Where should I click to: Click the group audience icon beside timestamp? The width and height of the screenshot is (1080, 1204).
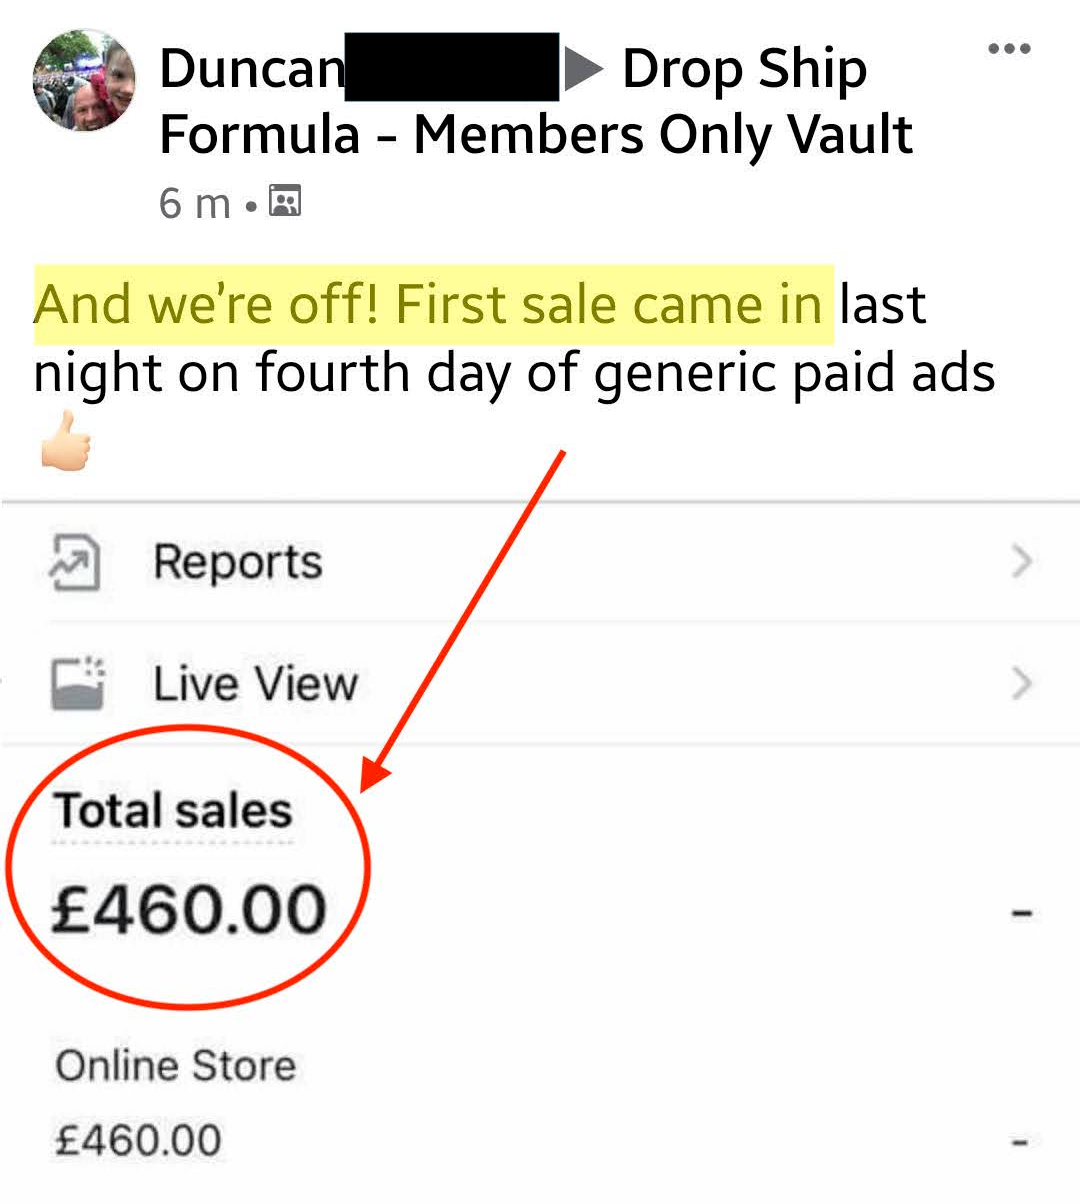(x=285, y=203)
